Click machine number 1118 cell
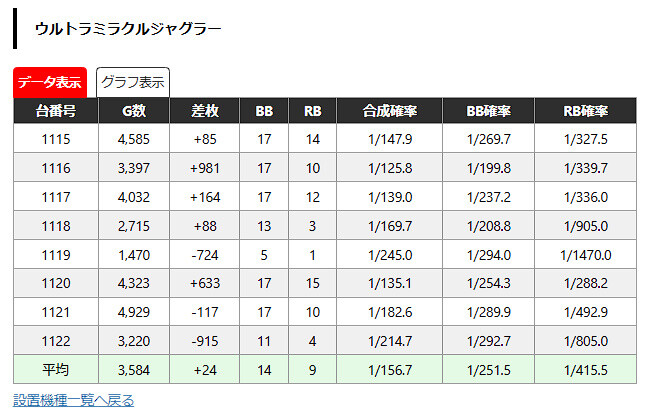This screenshot has width=647, height=418. click(x=56, y=225)
